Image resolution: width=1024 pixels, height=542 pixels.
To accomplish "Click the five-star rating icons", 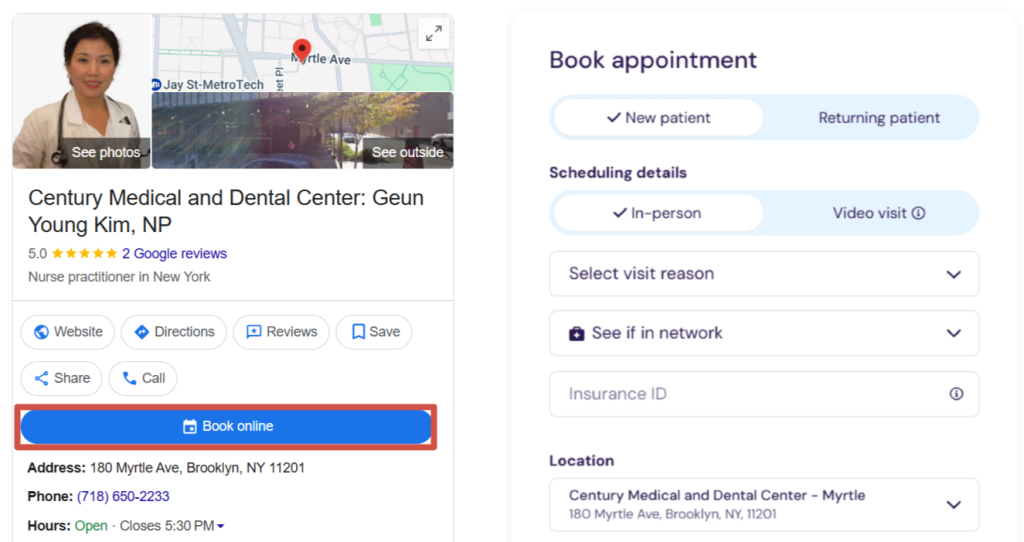I will (84, 254).
